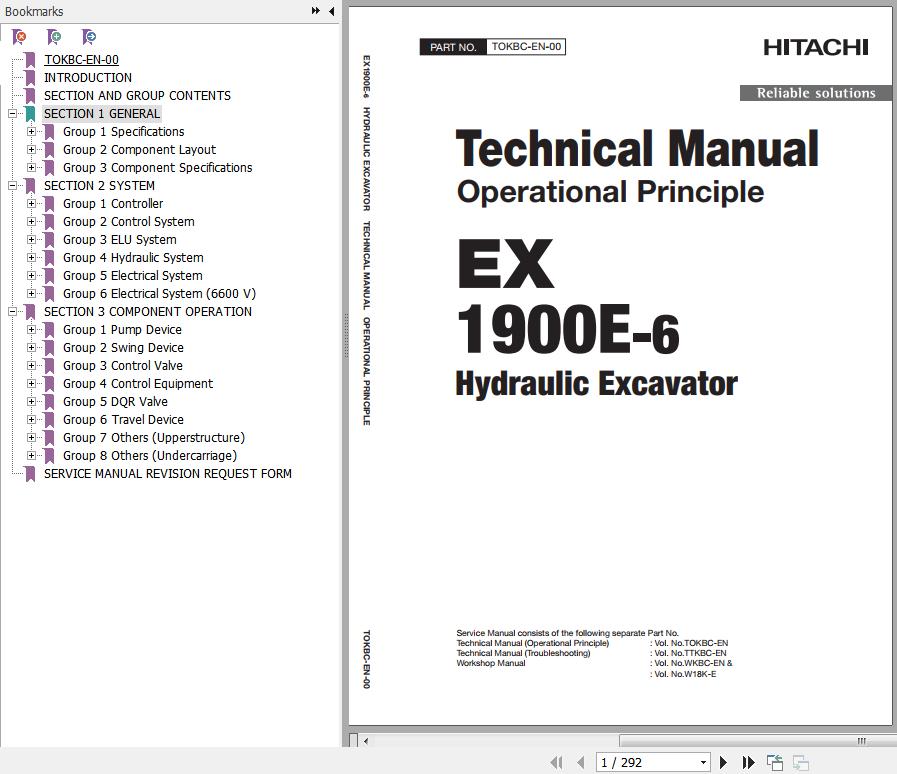Expand Group 2 Component Layout bookmark
897x774 pixels.
point(31,150)
